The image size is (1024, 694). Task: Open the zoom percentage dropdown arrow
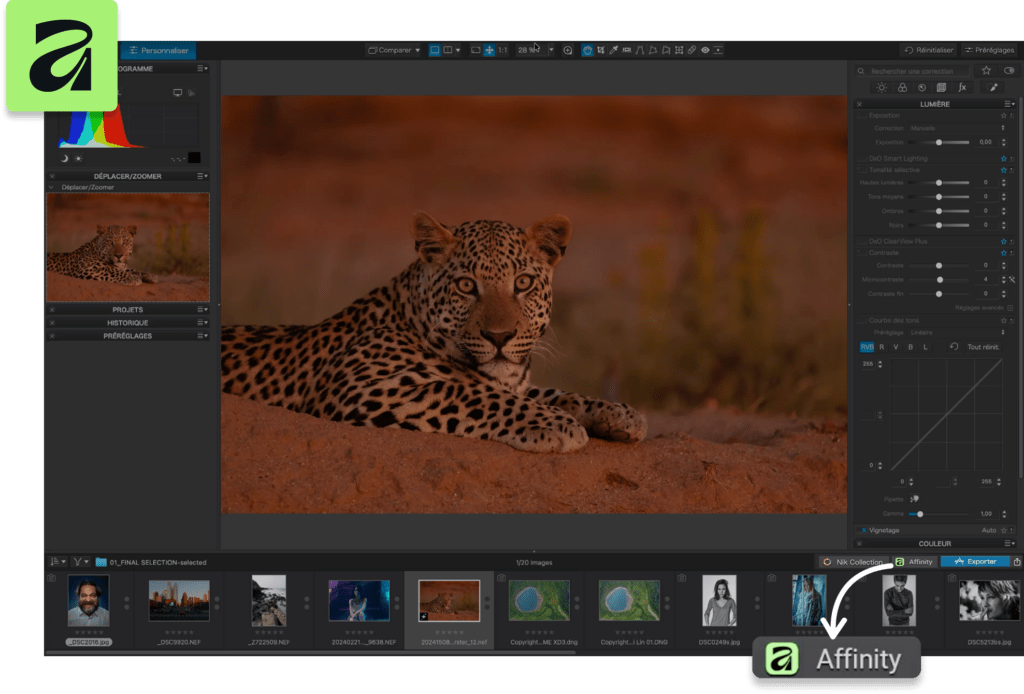pos(551,50)
